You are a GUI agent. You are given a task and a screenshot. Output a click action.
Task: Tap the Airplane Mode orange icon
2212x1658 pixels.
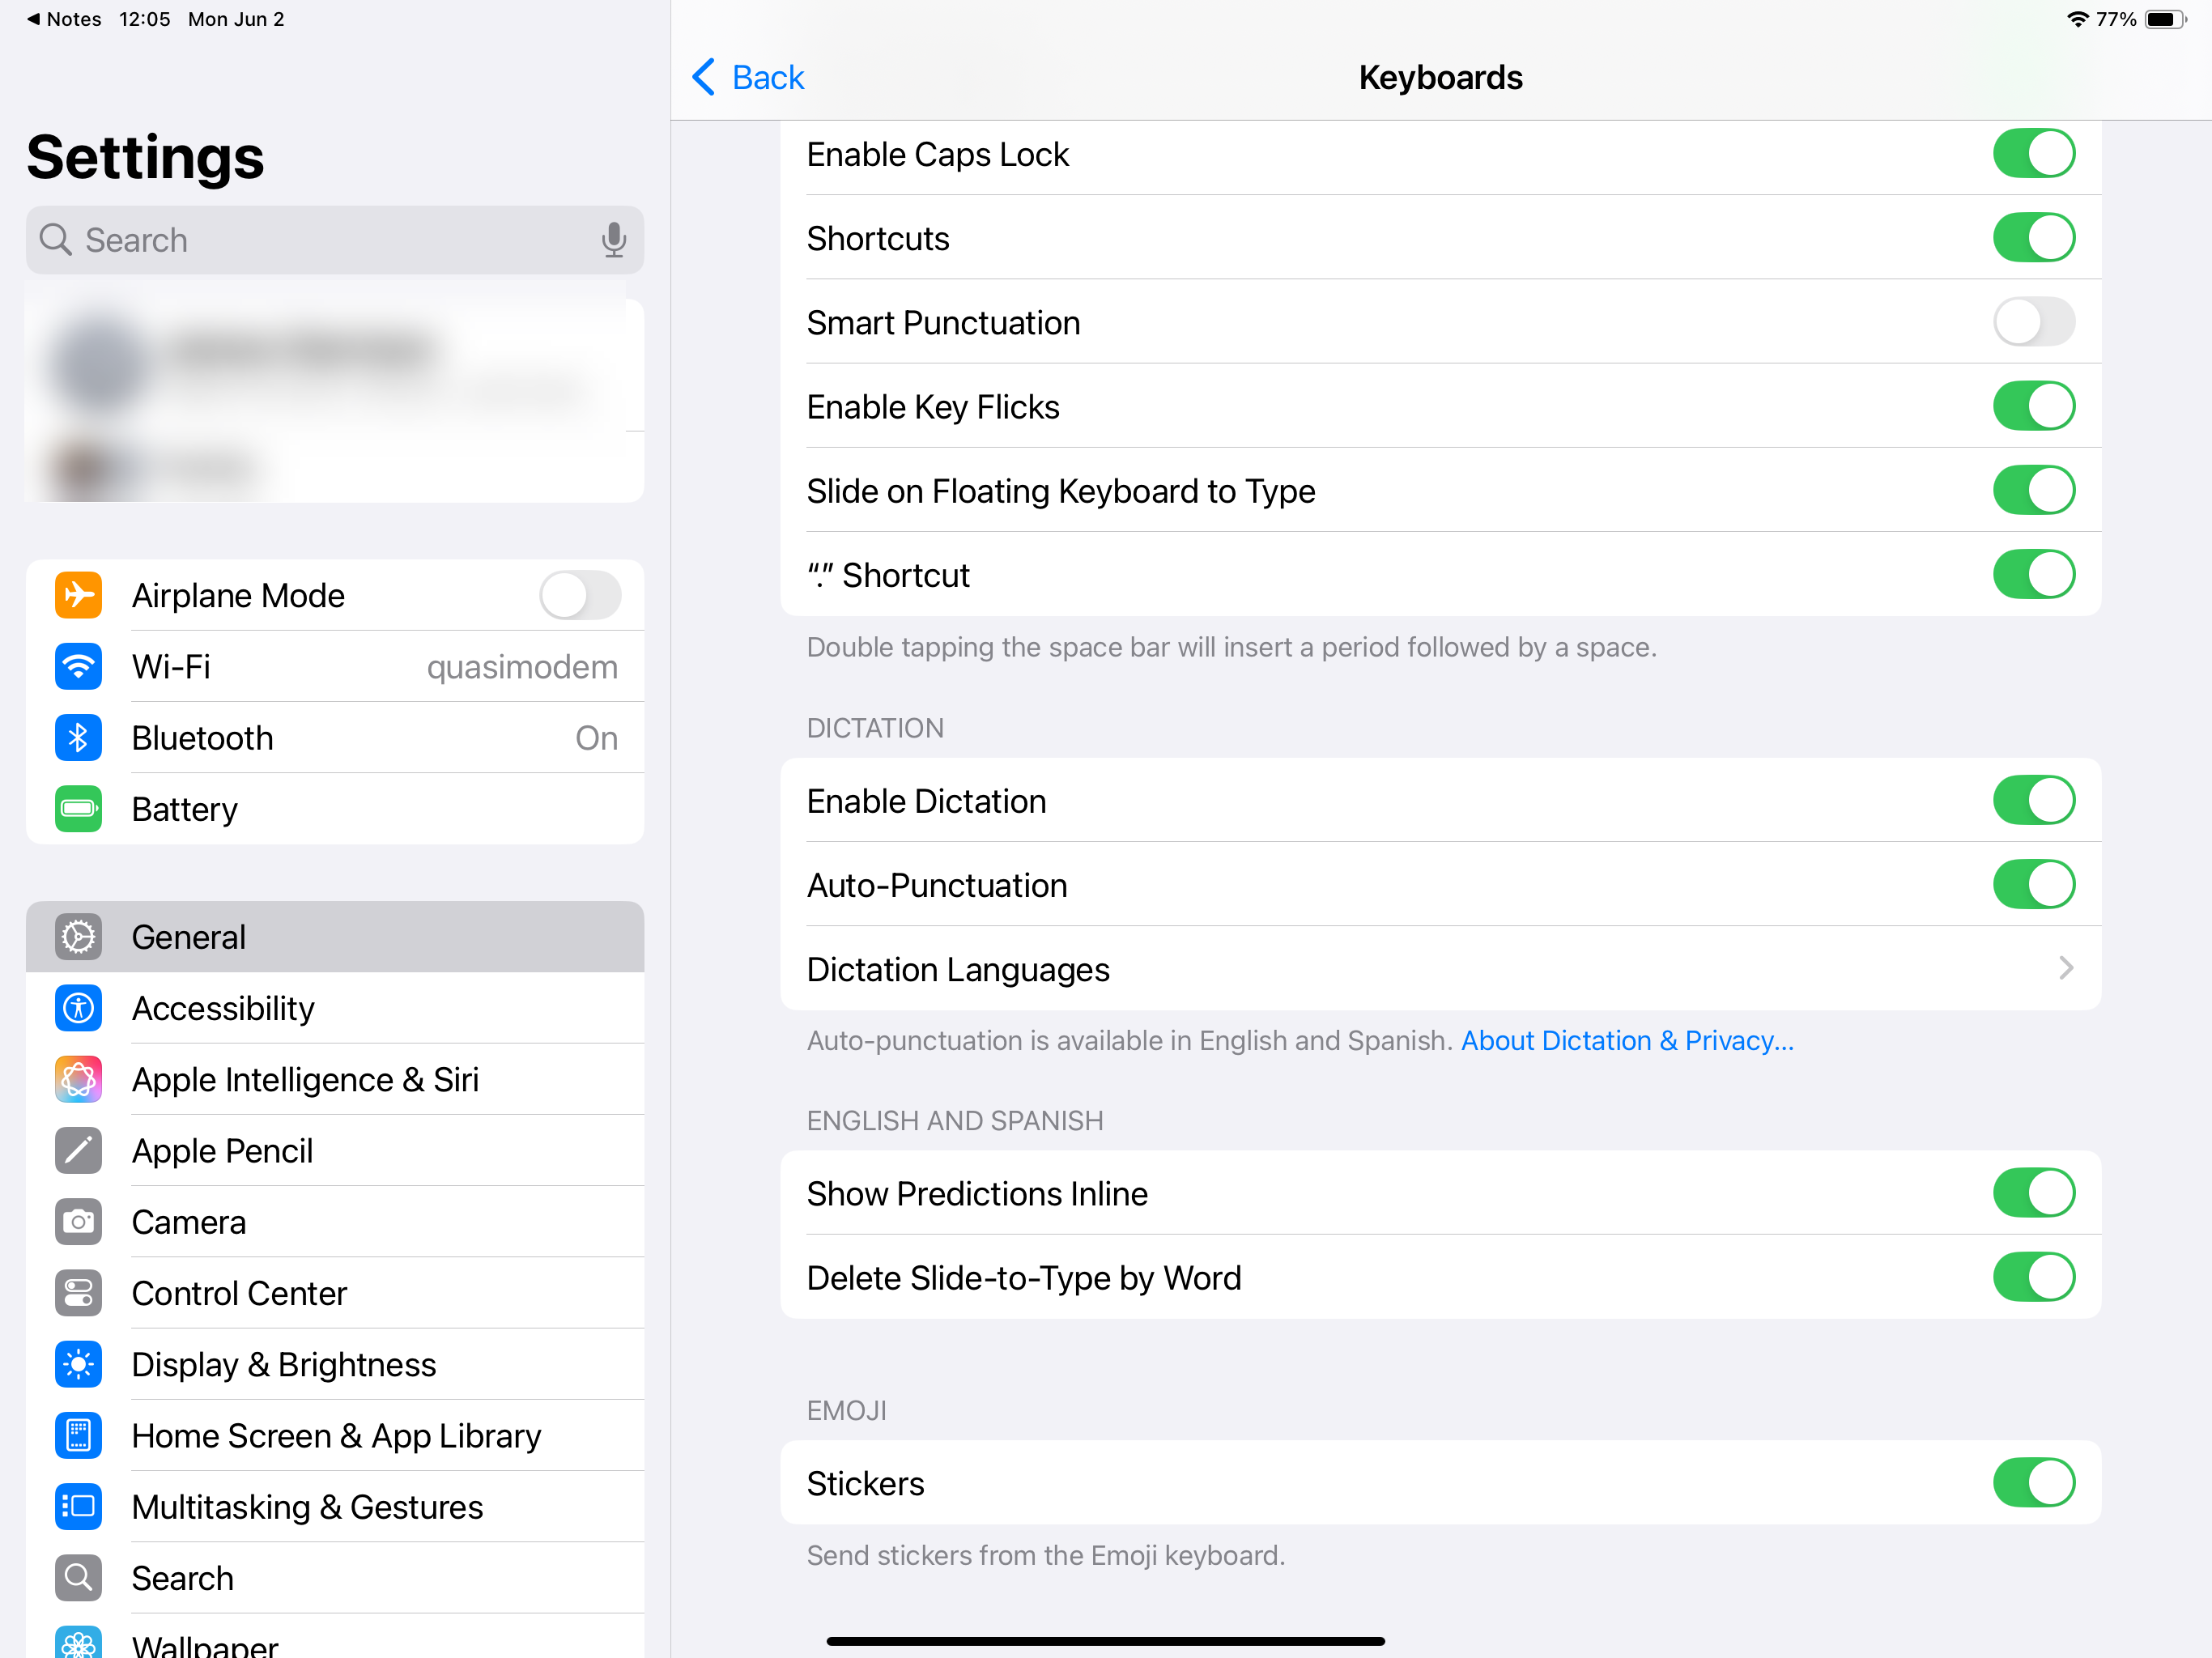click(78, 595)
